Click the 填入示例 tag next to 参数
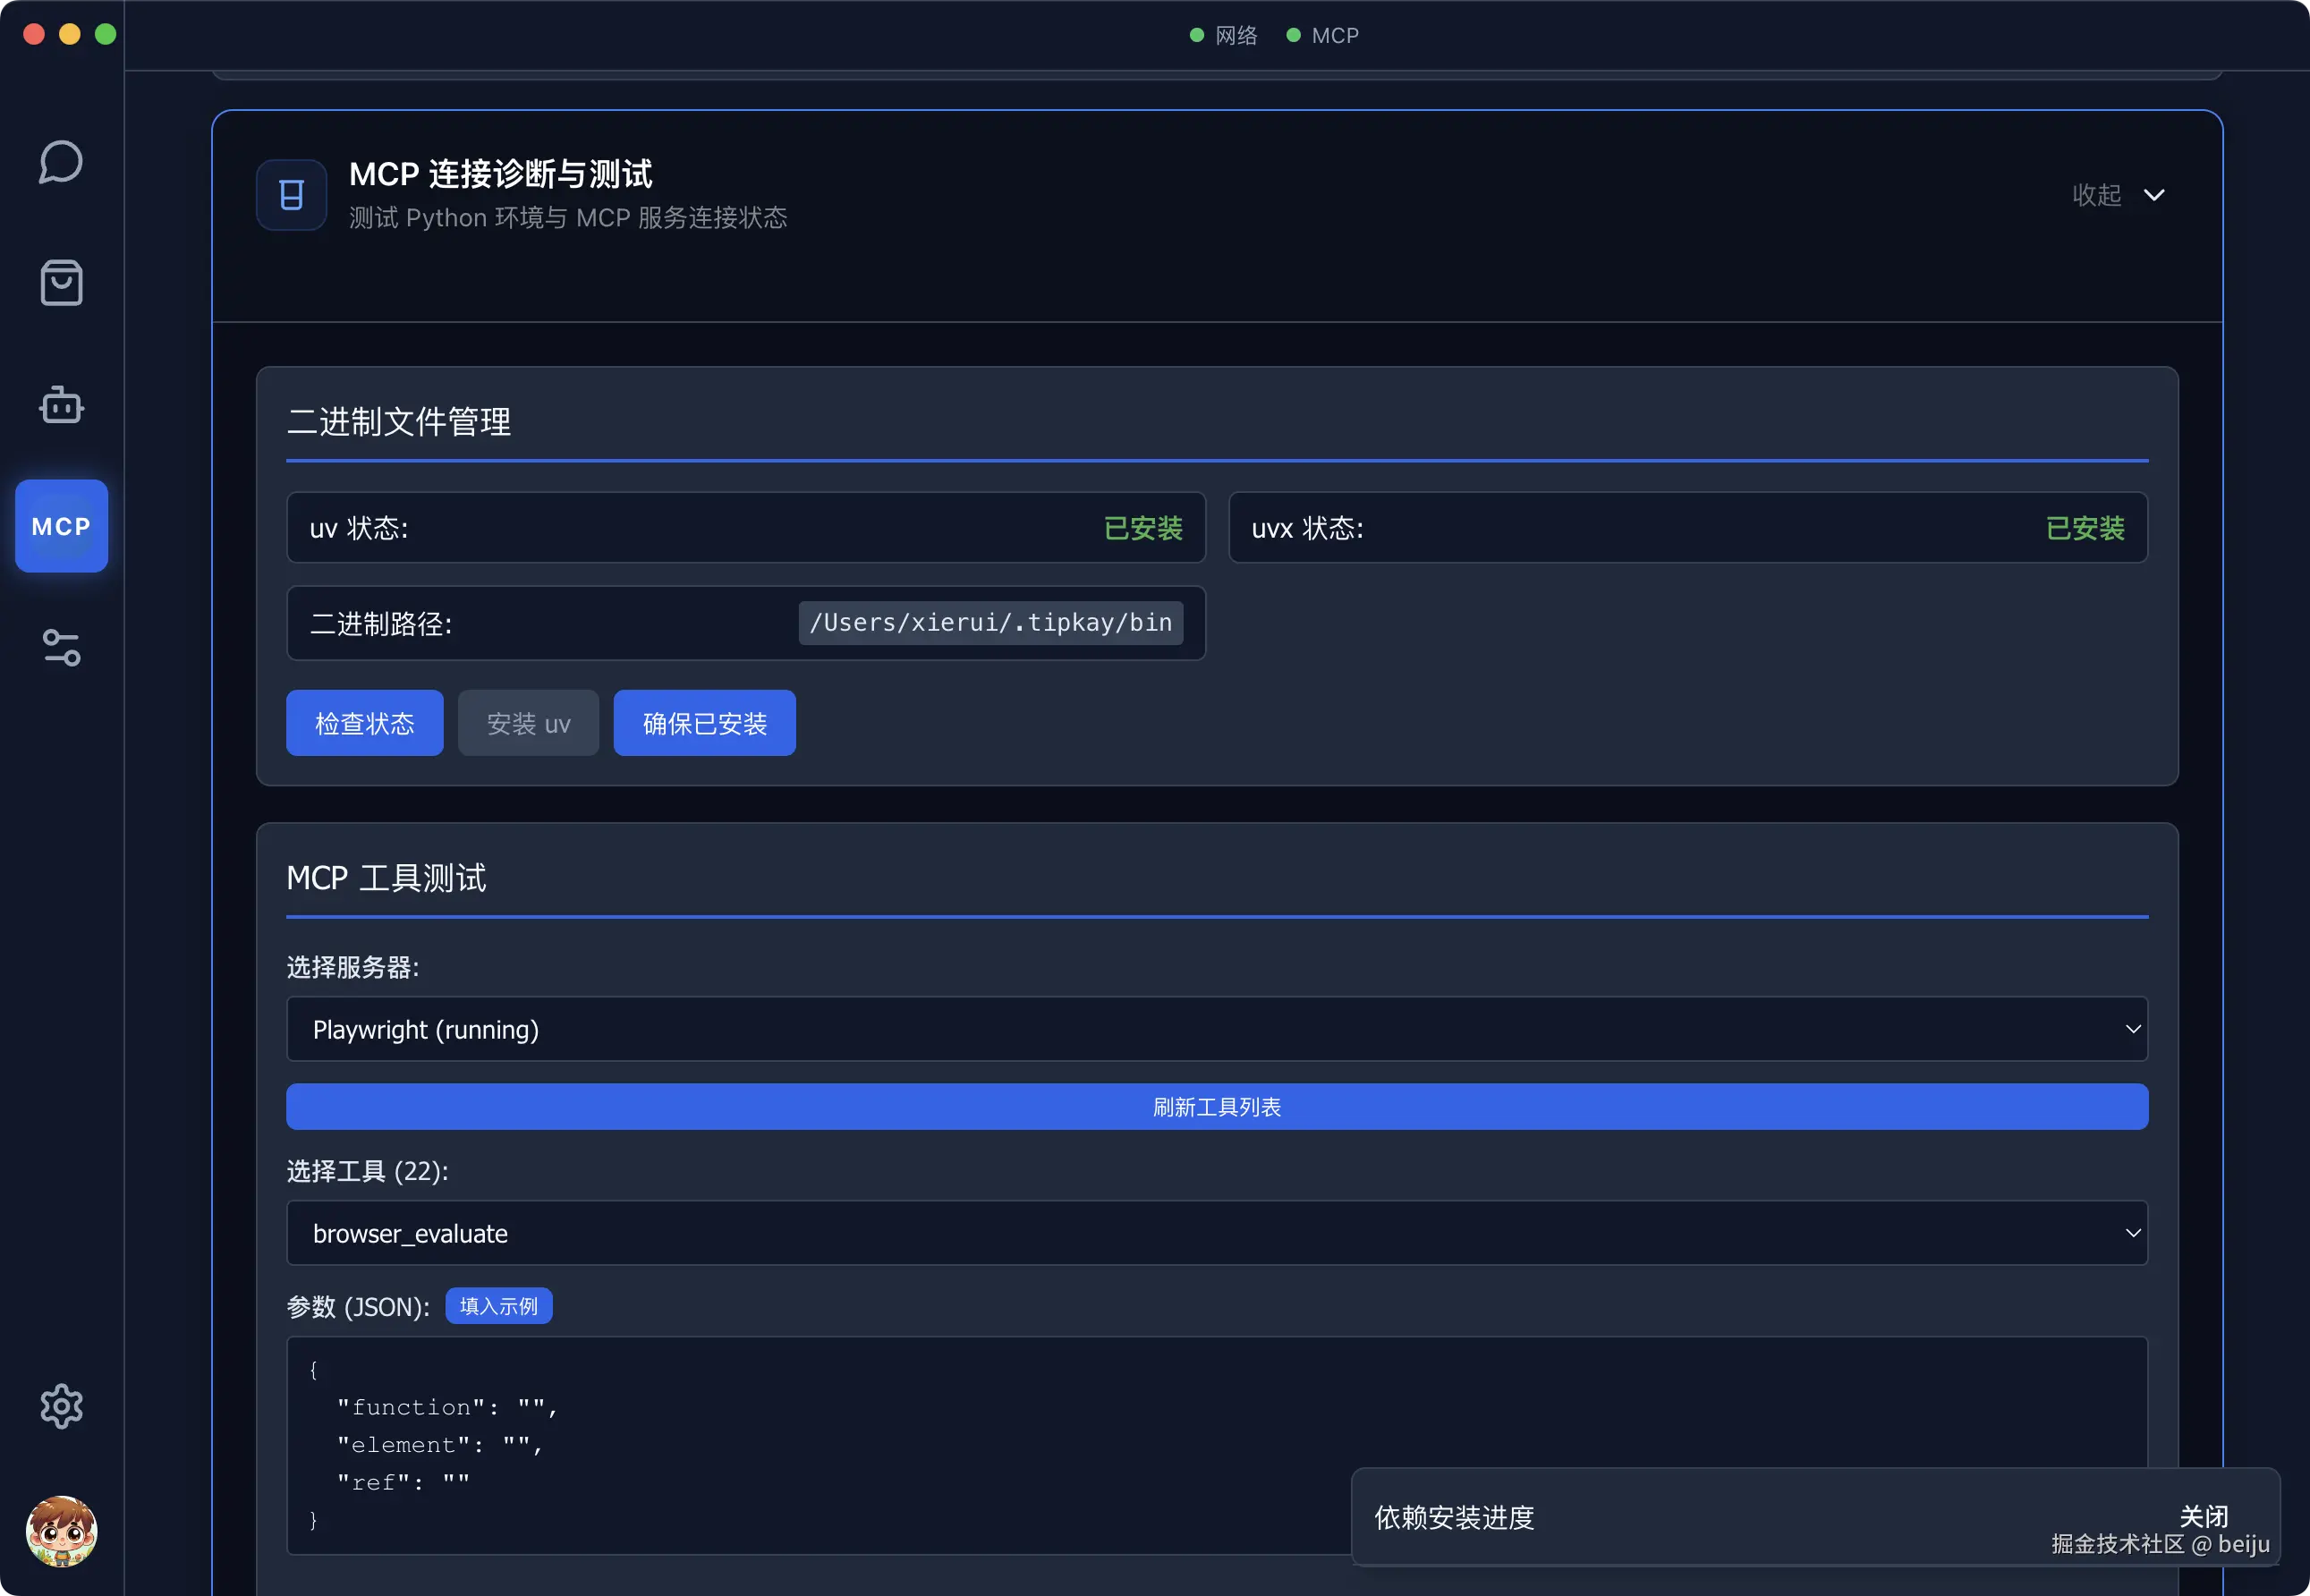The height and width of the screenshot is (1596, 2310). pyautogui.click(x=498, y=1305)
